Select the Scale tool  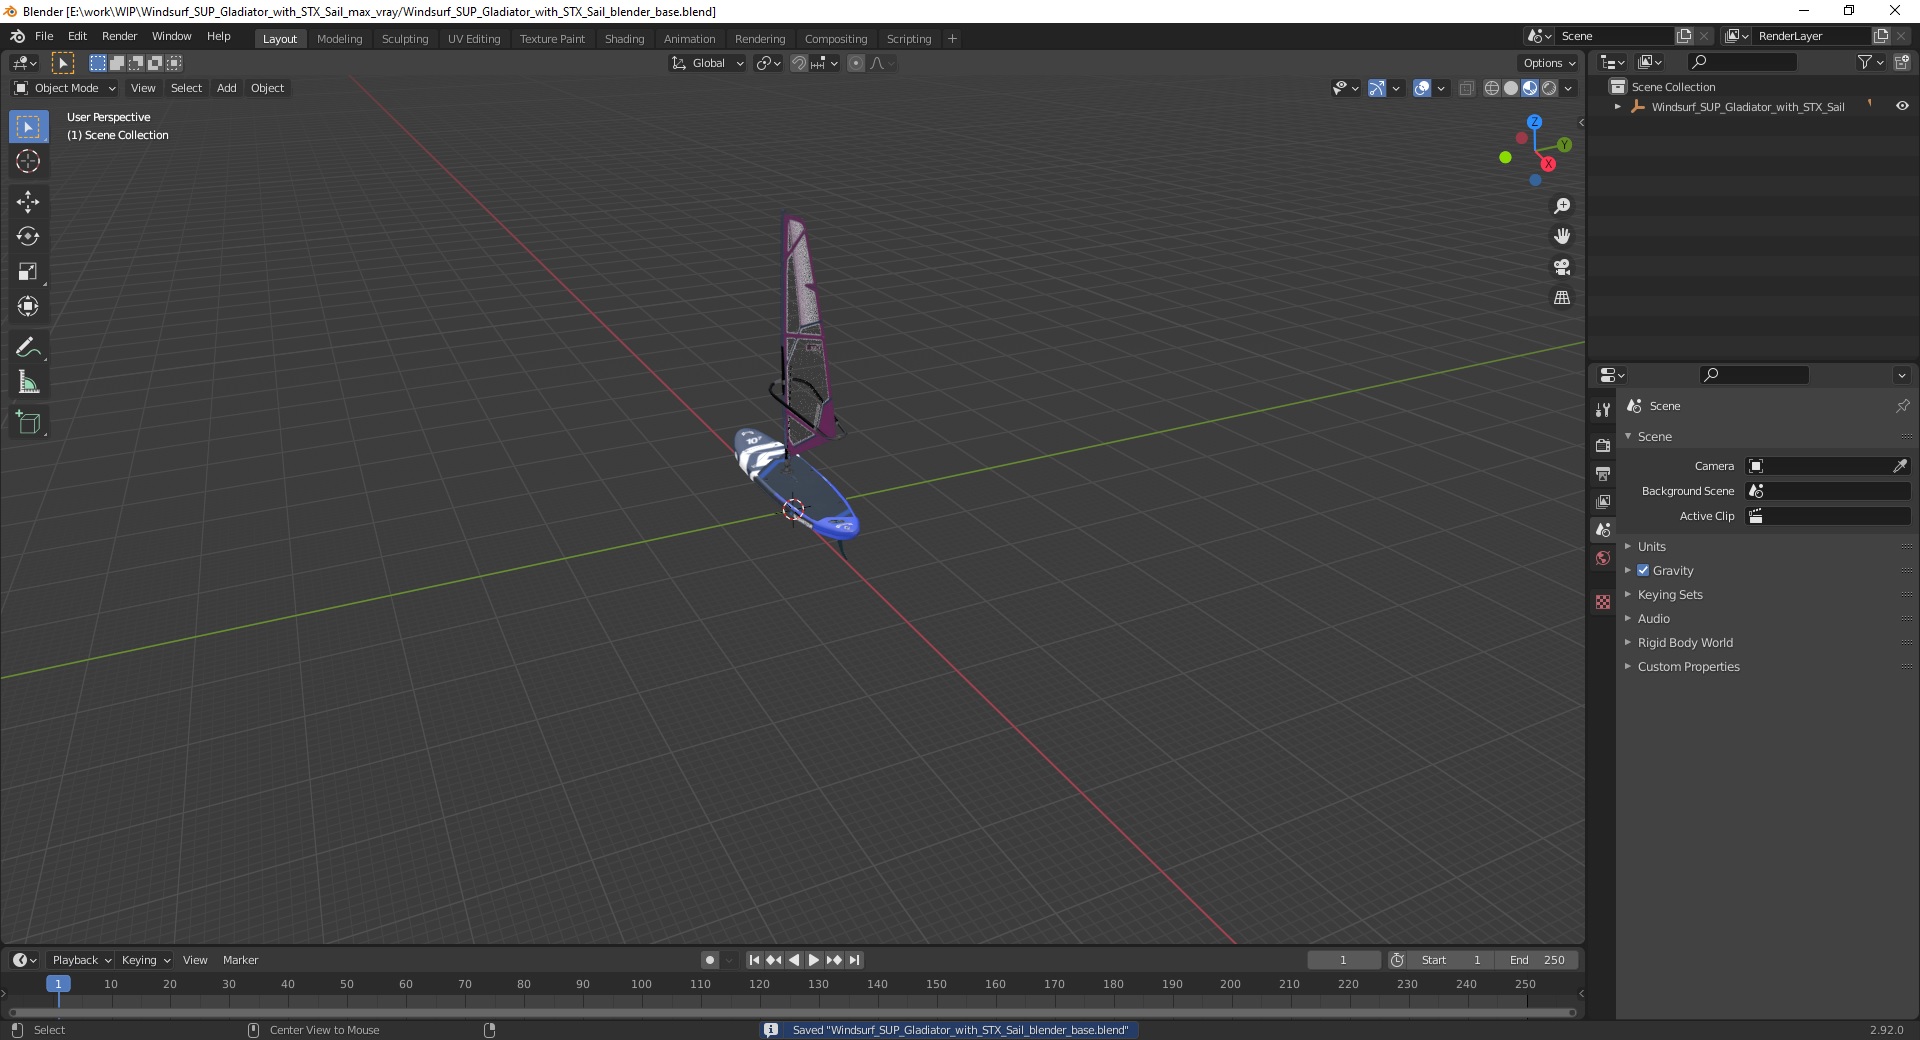pos(28,272)
